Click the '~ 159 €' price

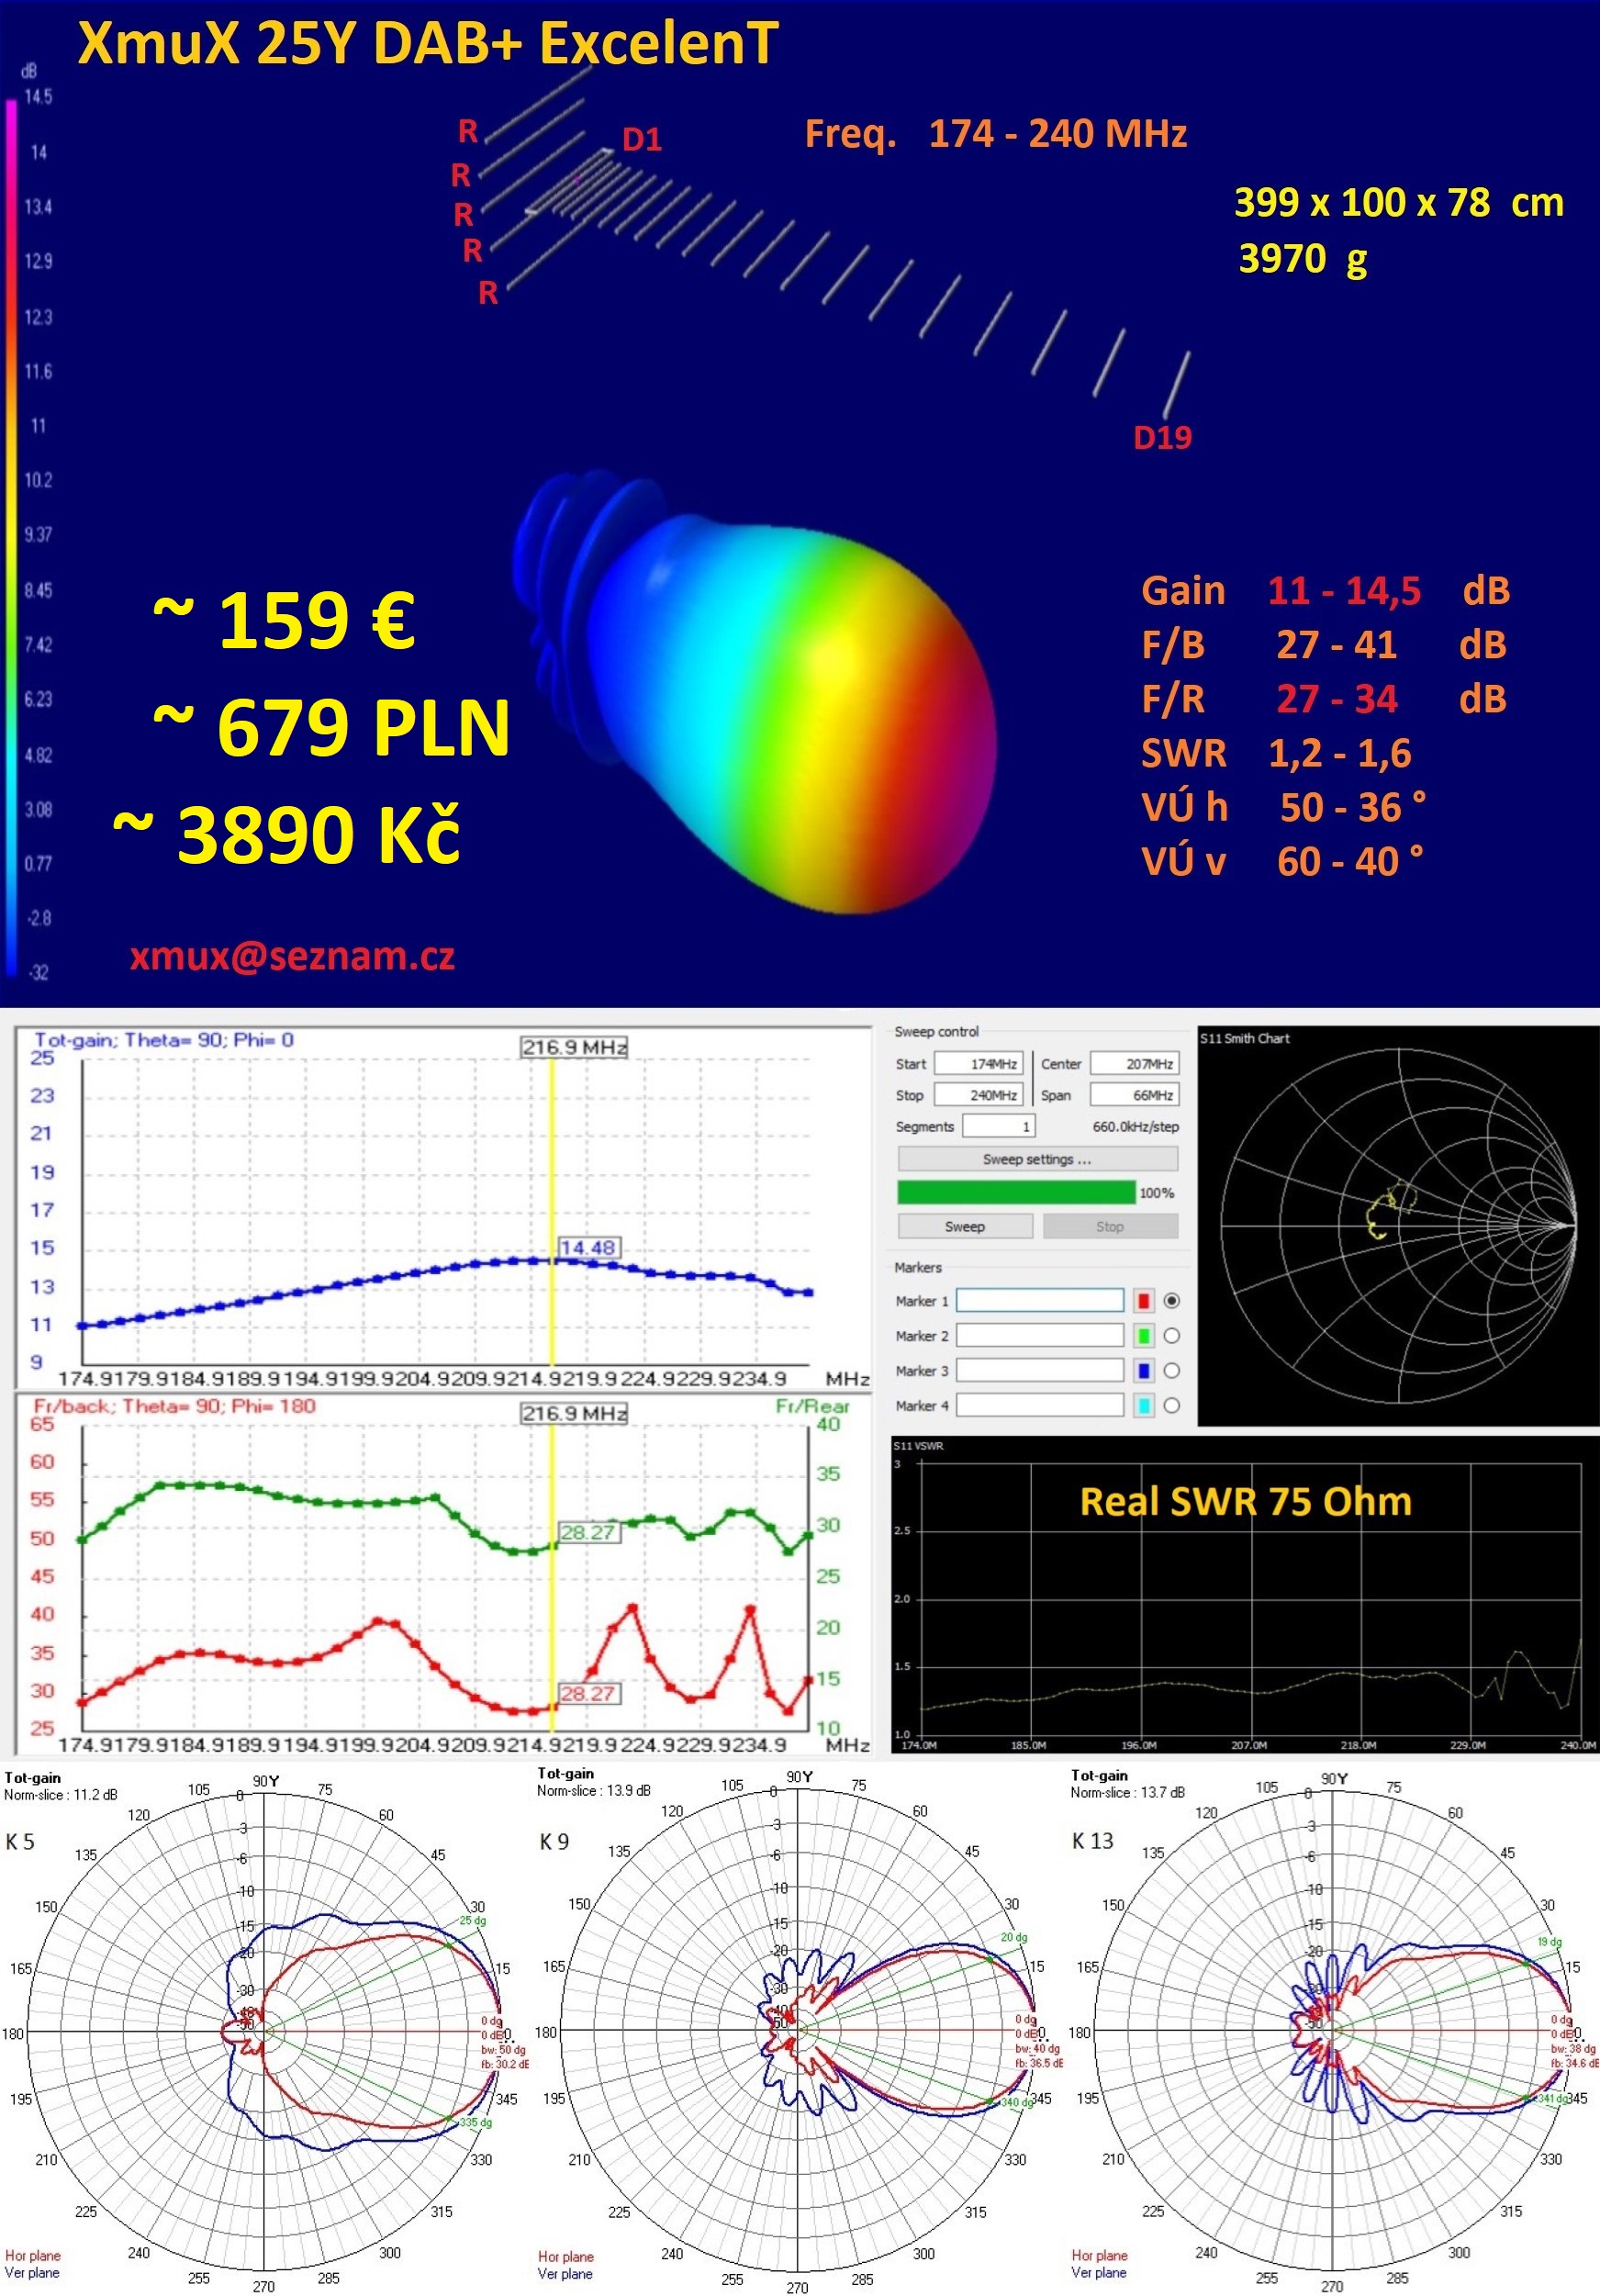[284, 620]
